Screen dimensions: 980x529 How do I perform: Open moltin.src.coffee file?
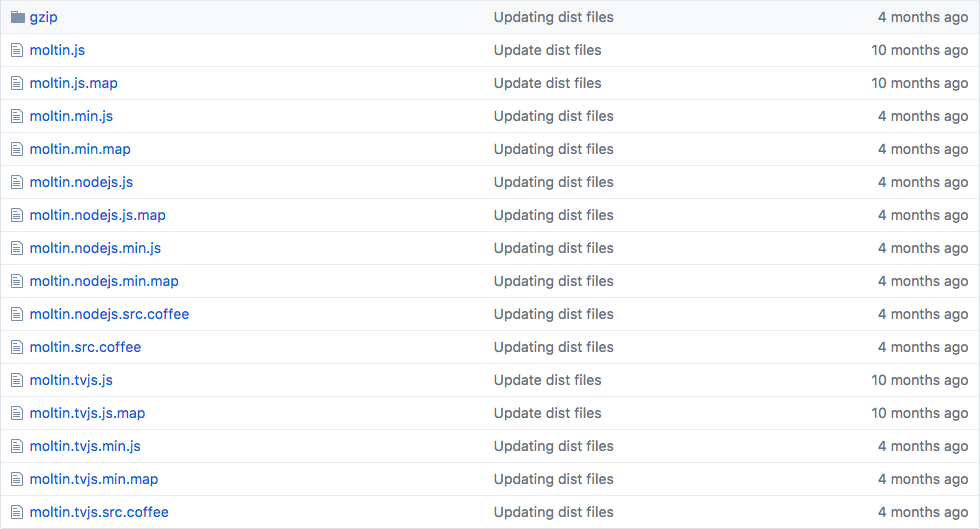(x=85, y=347)
